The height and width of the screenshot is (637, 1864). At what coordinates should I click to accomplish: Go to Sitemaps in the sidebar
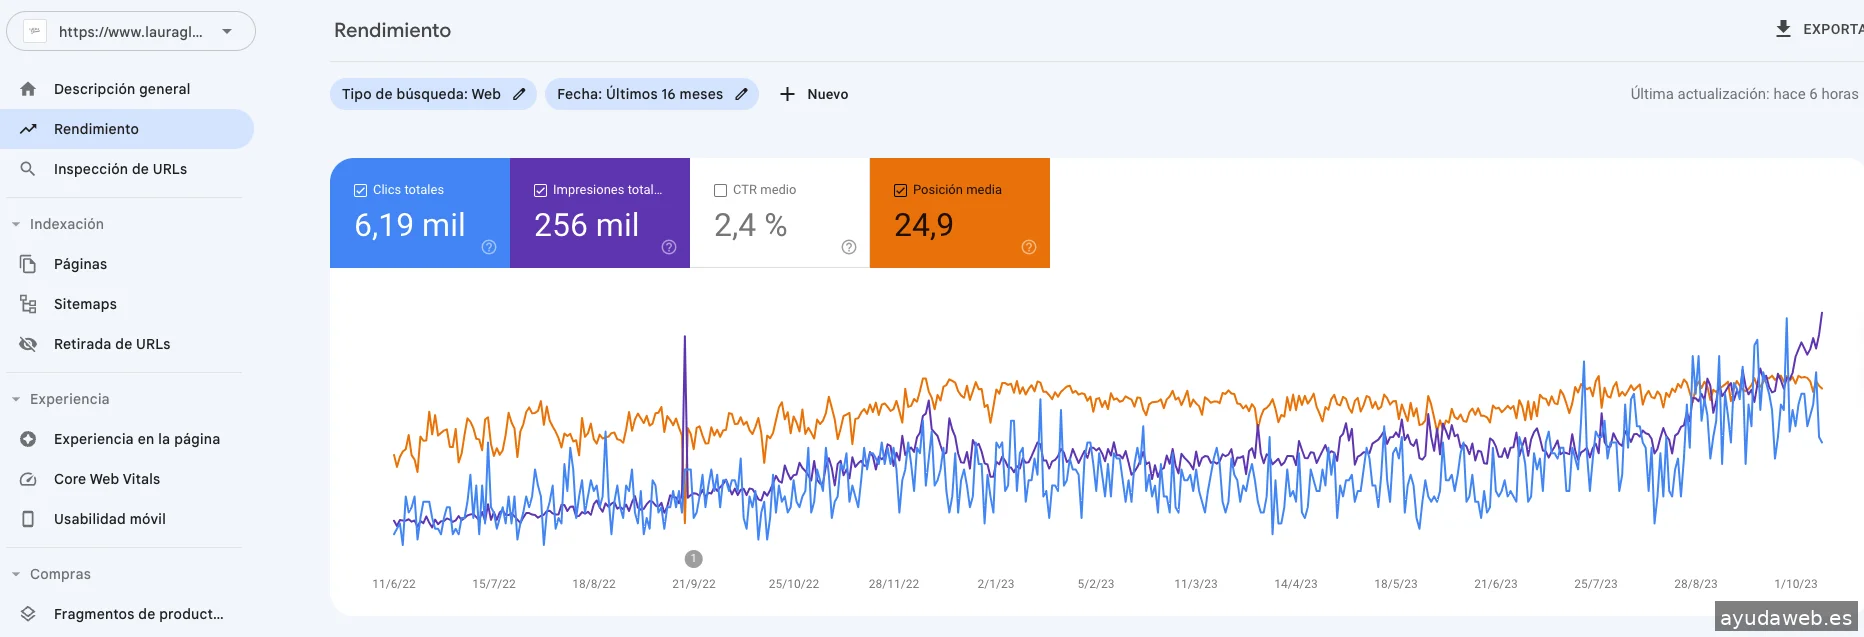point(85,304)
